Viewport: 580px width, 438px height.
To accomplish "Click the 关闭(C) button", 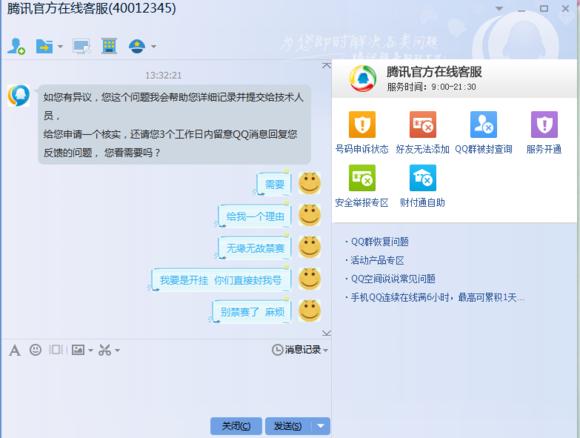I will tap(236, 426).
